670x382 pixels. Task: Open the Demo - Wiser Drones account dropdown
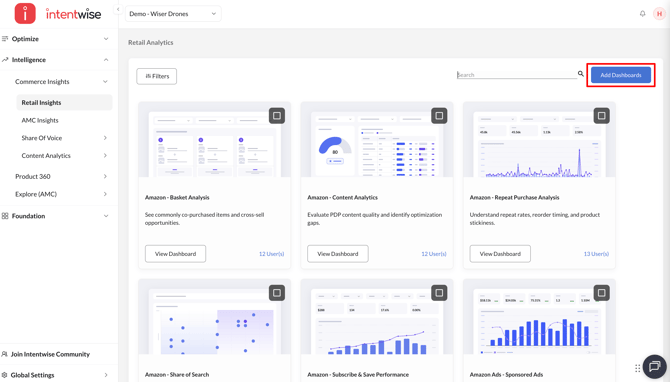pyautogui.click(x=173, y=14)
